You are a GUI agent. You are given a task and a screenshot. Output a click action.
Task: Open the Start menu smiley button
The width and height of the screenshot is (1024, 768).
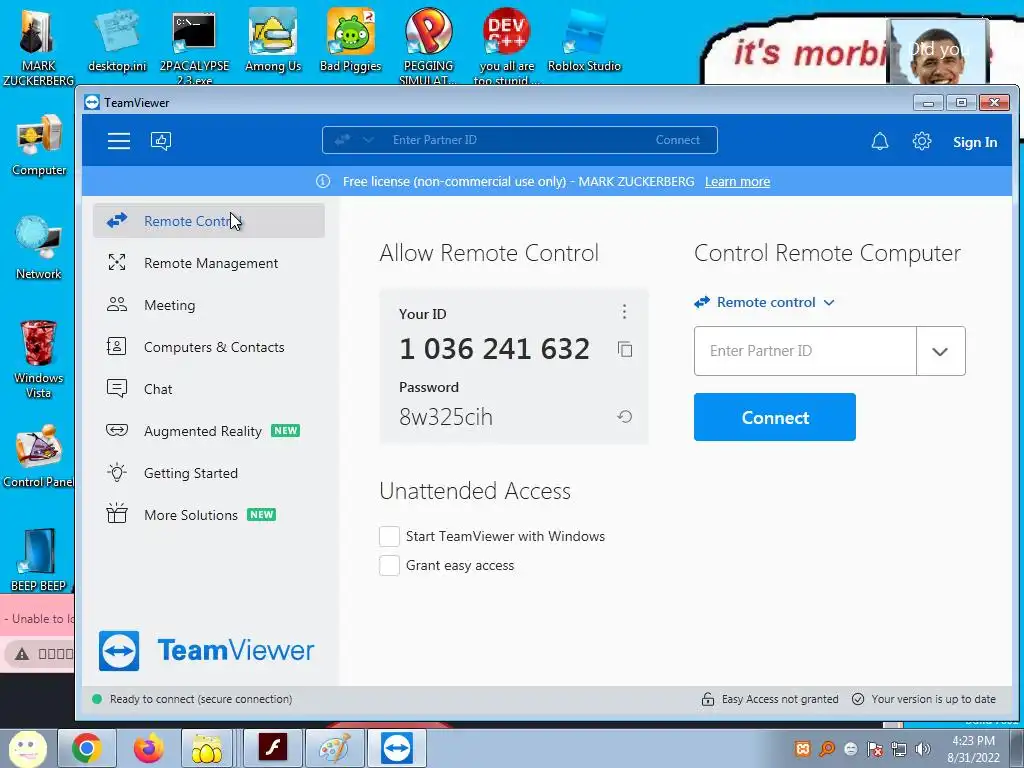pos(27,748)
